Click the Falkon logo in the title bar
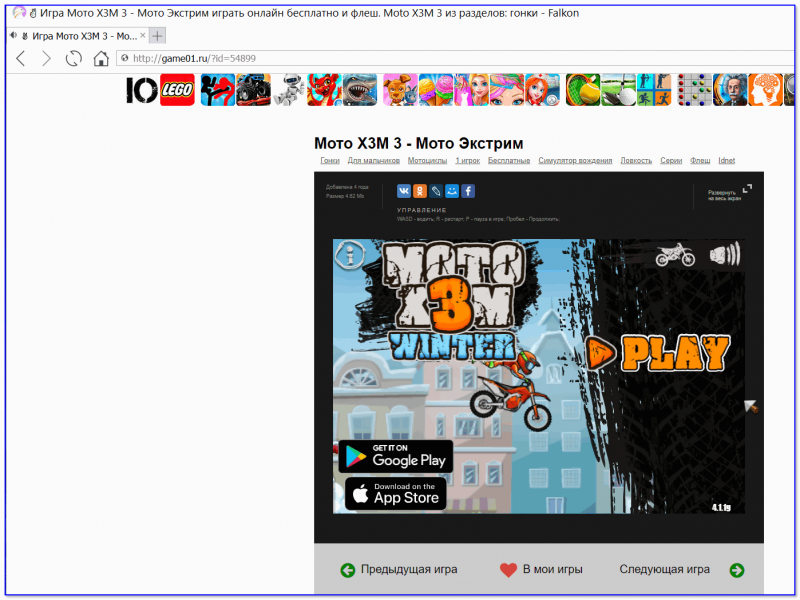The image size is (800, 600). (19, 12)
